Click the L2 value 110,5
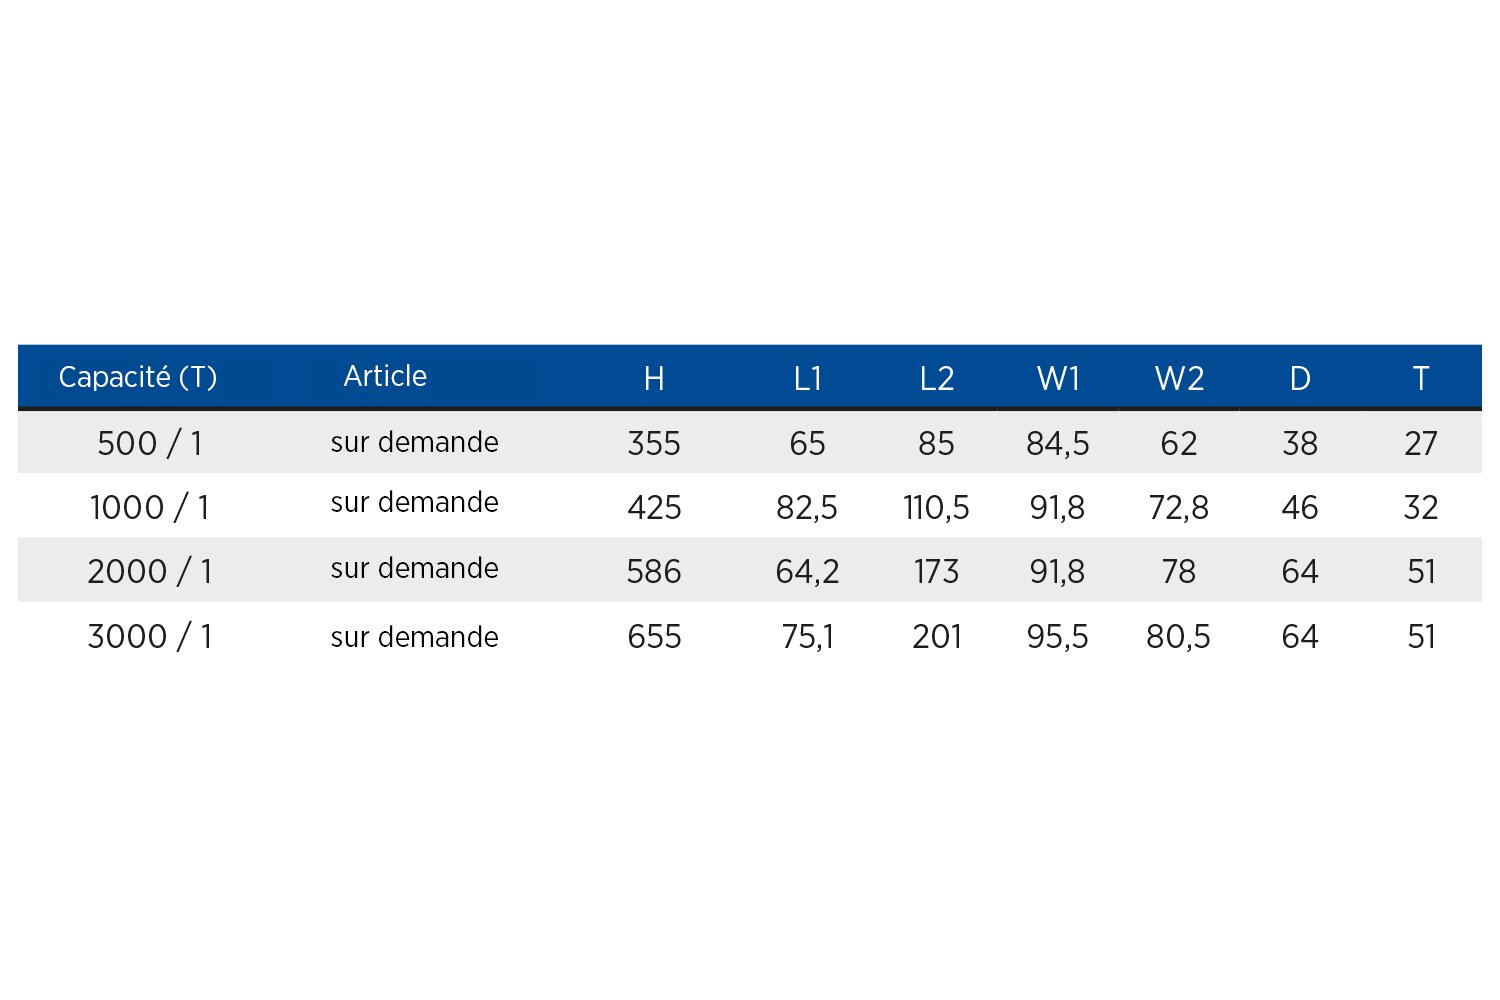 (x=936, y=508)
